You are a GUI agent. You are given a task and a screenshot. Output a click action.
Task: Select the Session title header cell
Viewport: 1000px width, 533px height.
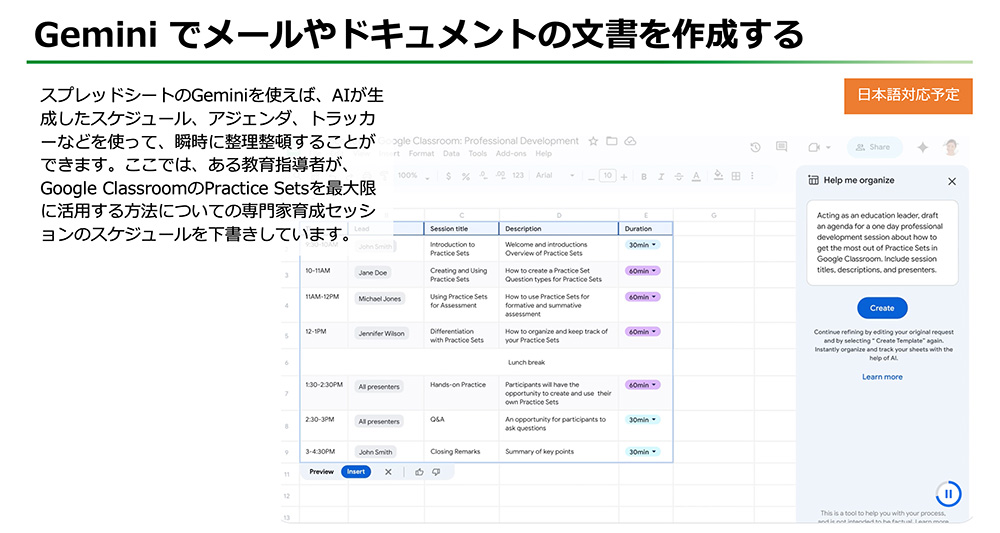[x=462, y=228]
